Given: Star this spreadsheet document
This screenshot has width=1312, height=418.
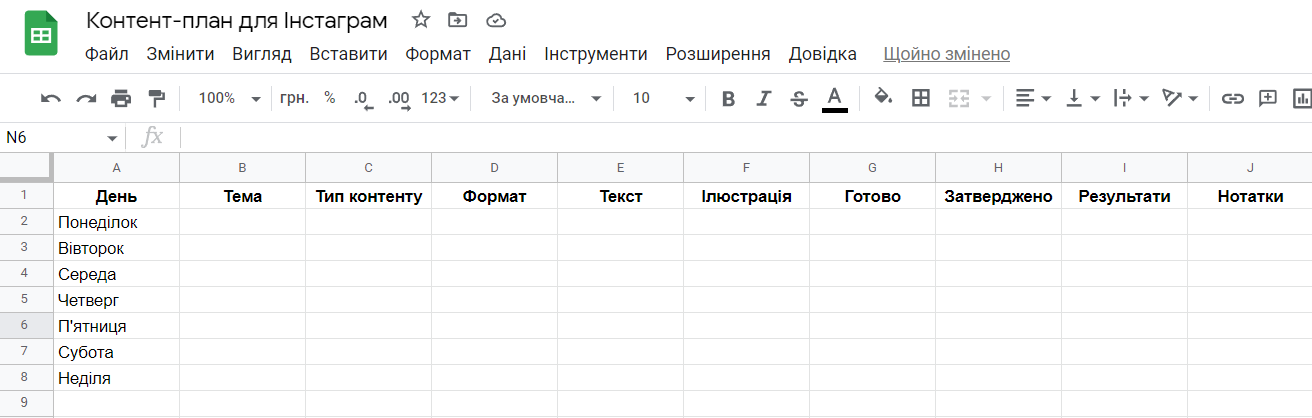Looking at the screenshot, I should click(x=421, y=20).
